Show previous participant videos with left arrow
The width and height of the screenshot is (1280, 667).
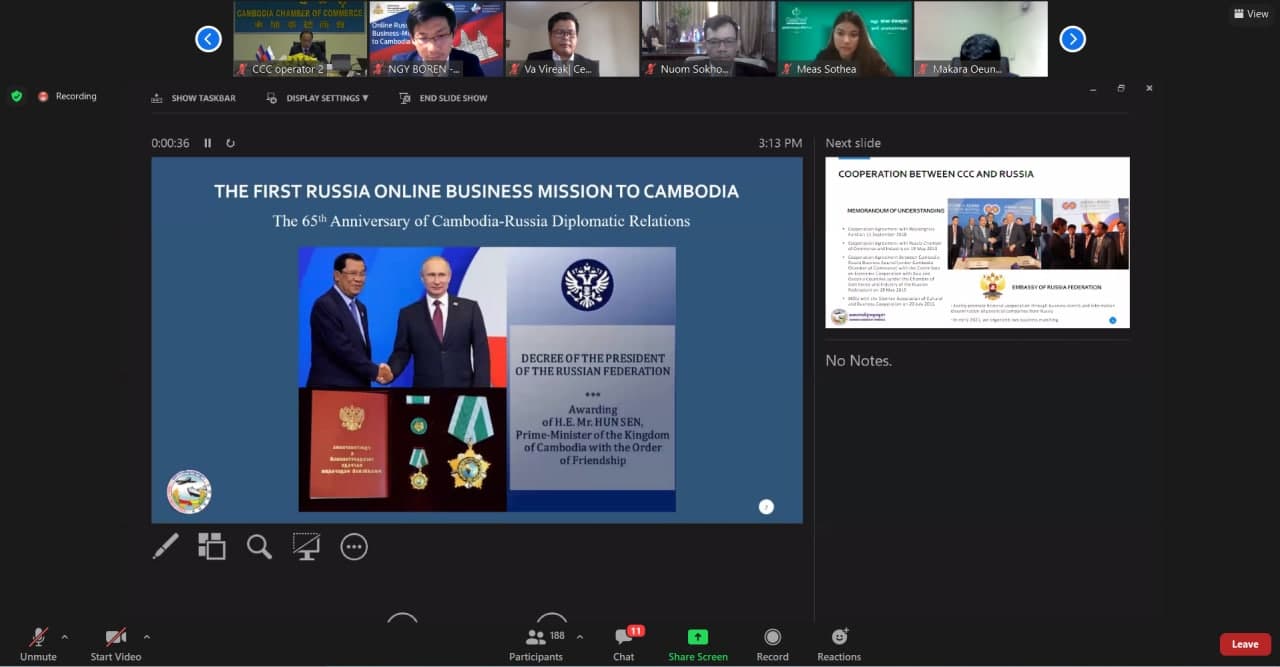pos(208,39)
